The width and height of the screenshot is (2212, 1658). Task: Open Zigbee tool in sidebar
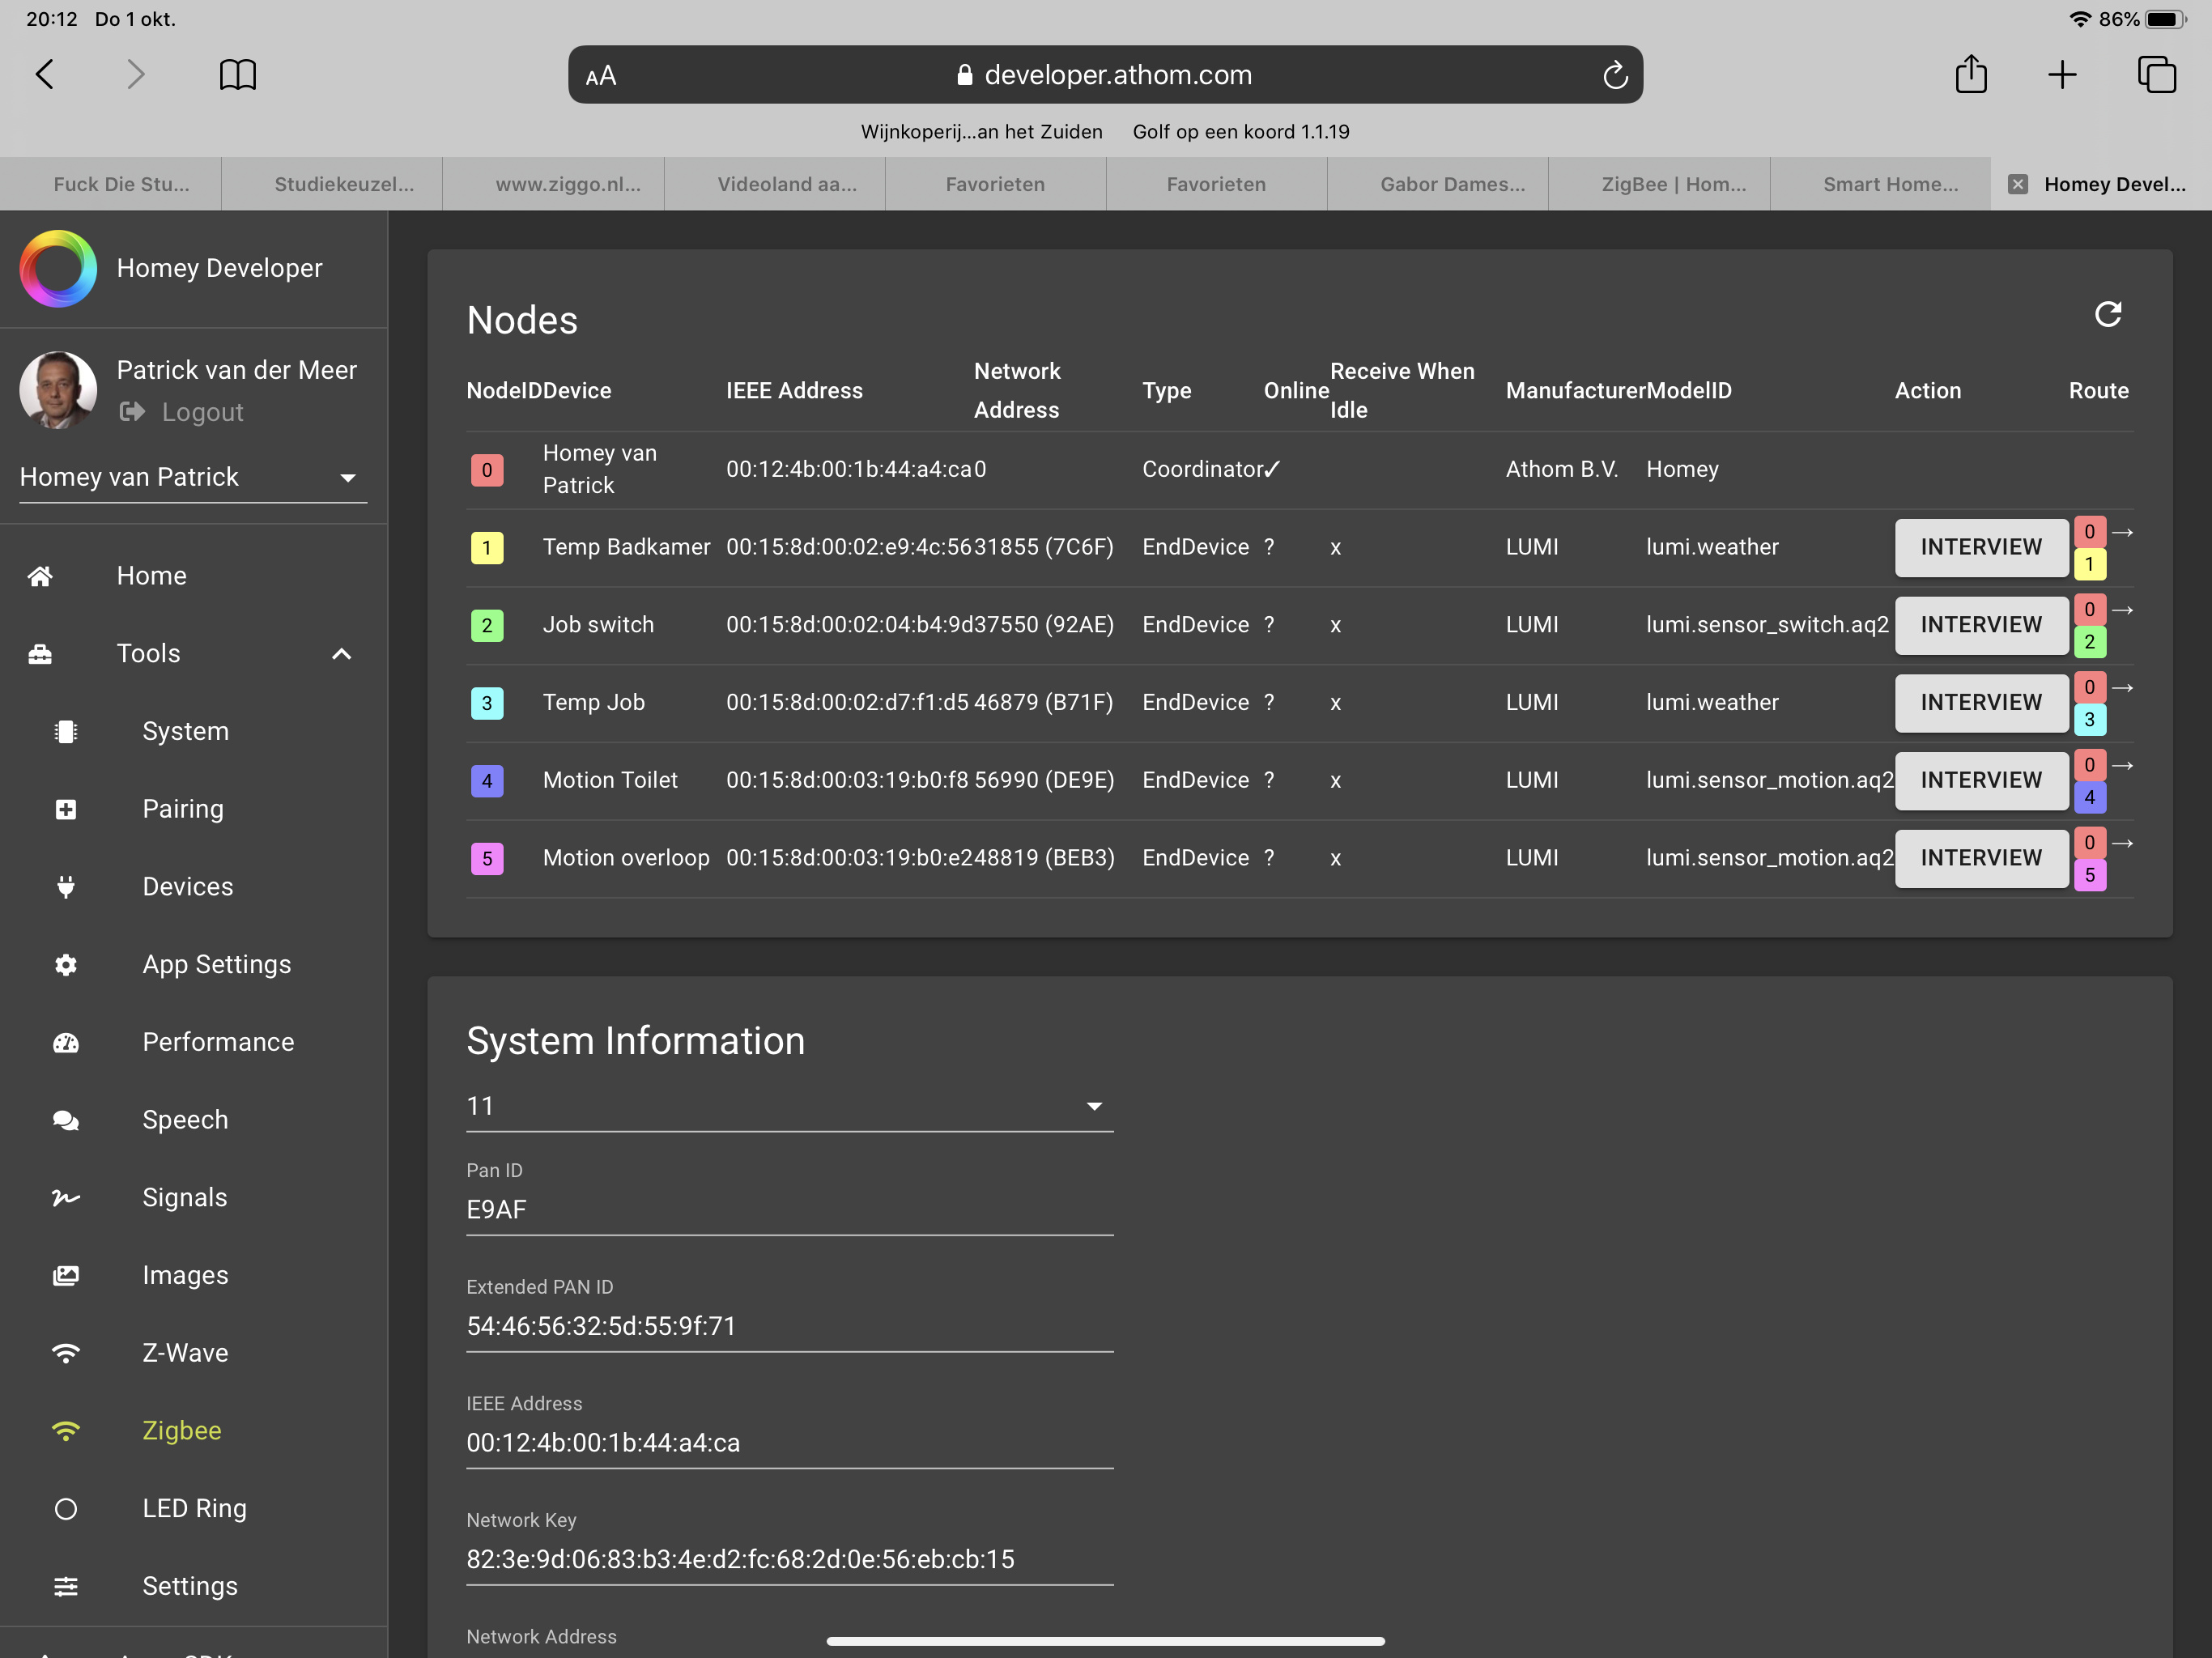181,1430
